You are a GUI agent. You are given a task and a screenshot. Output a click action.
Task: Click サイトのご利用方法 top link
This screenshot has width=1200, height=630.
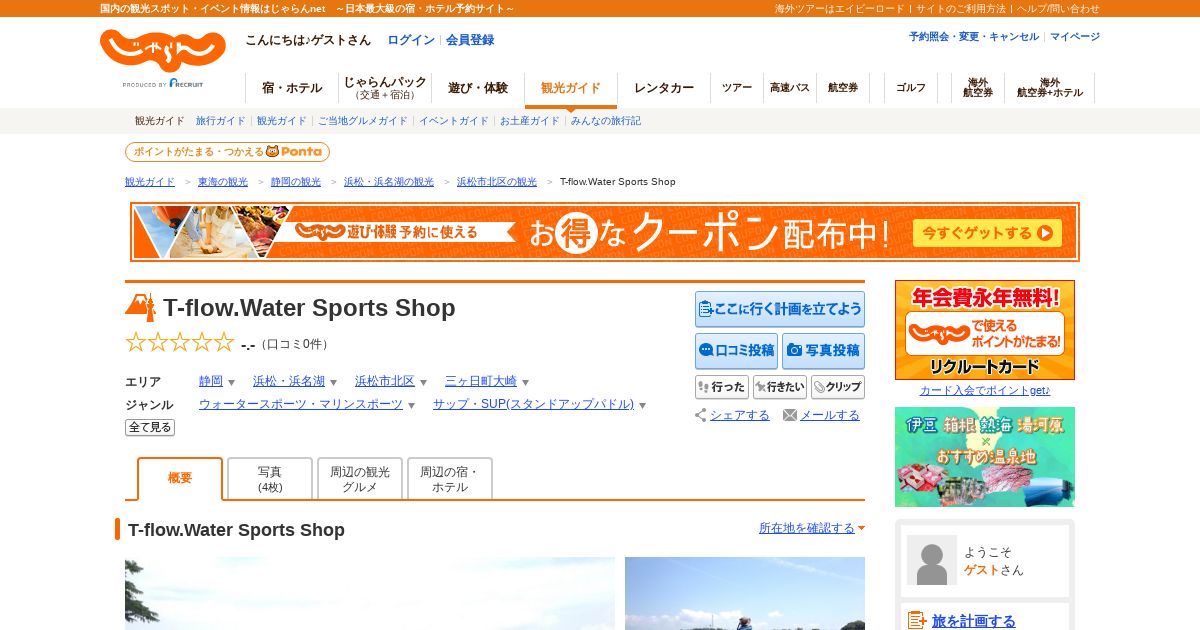tap(960, 8)
